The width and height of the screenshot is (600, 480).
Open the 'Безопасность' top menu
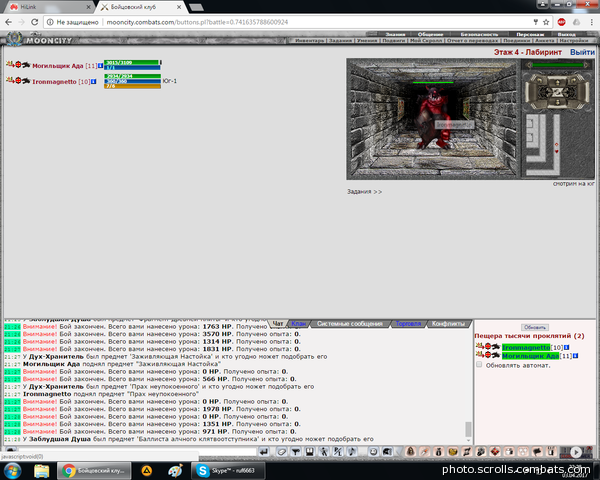[479, 34]
